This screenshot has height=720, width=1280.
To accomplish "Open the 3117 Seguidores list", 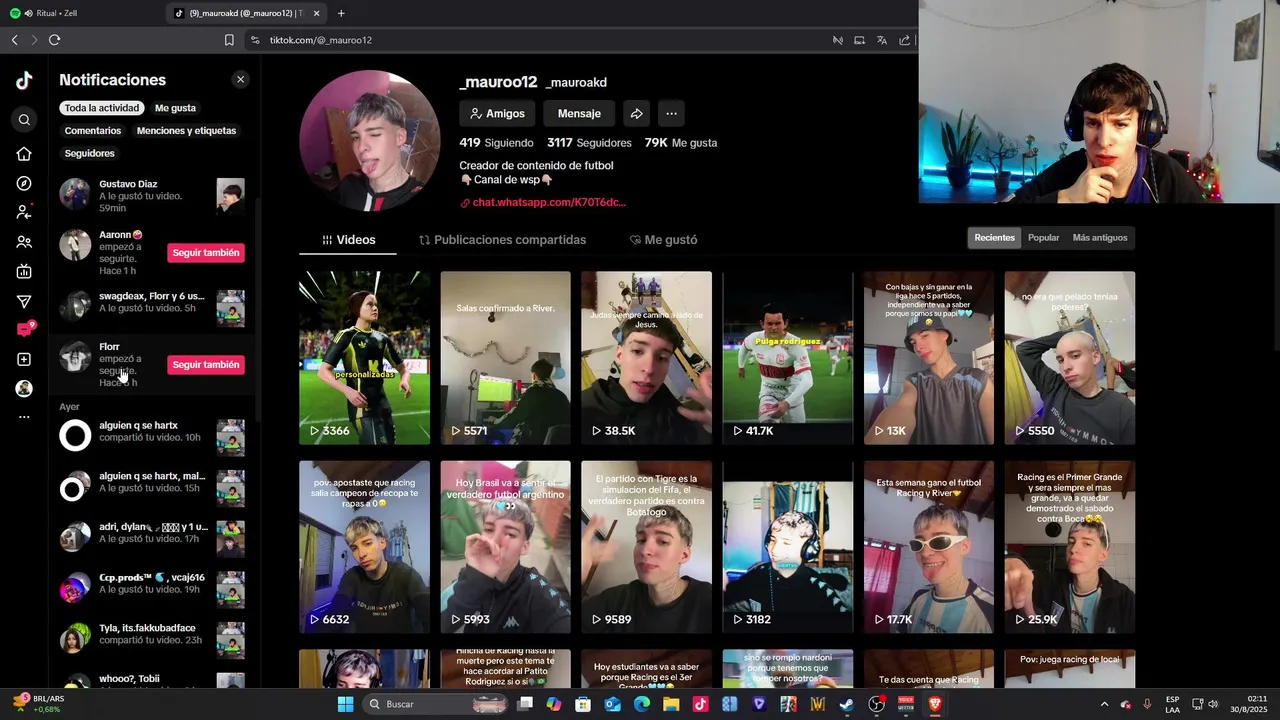I will coord(589,143).
